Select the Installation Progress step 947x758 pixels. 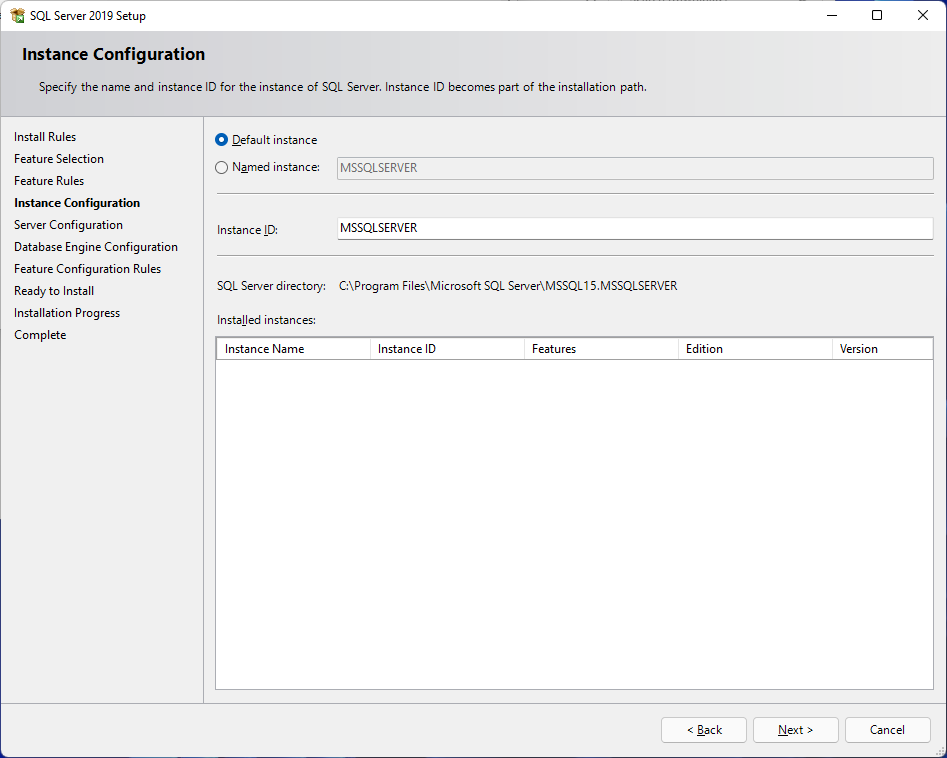pos(67,313)
